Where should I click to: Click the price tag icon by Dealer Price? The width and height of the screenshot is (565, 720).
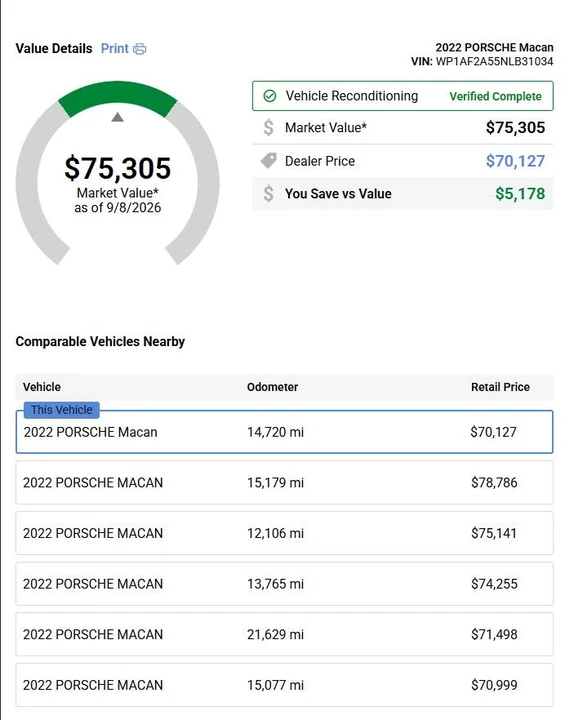coord(269,161)
